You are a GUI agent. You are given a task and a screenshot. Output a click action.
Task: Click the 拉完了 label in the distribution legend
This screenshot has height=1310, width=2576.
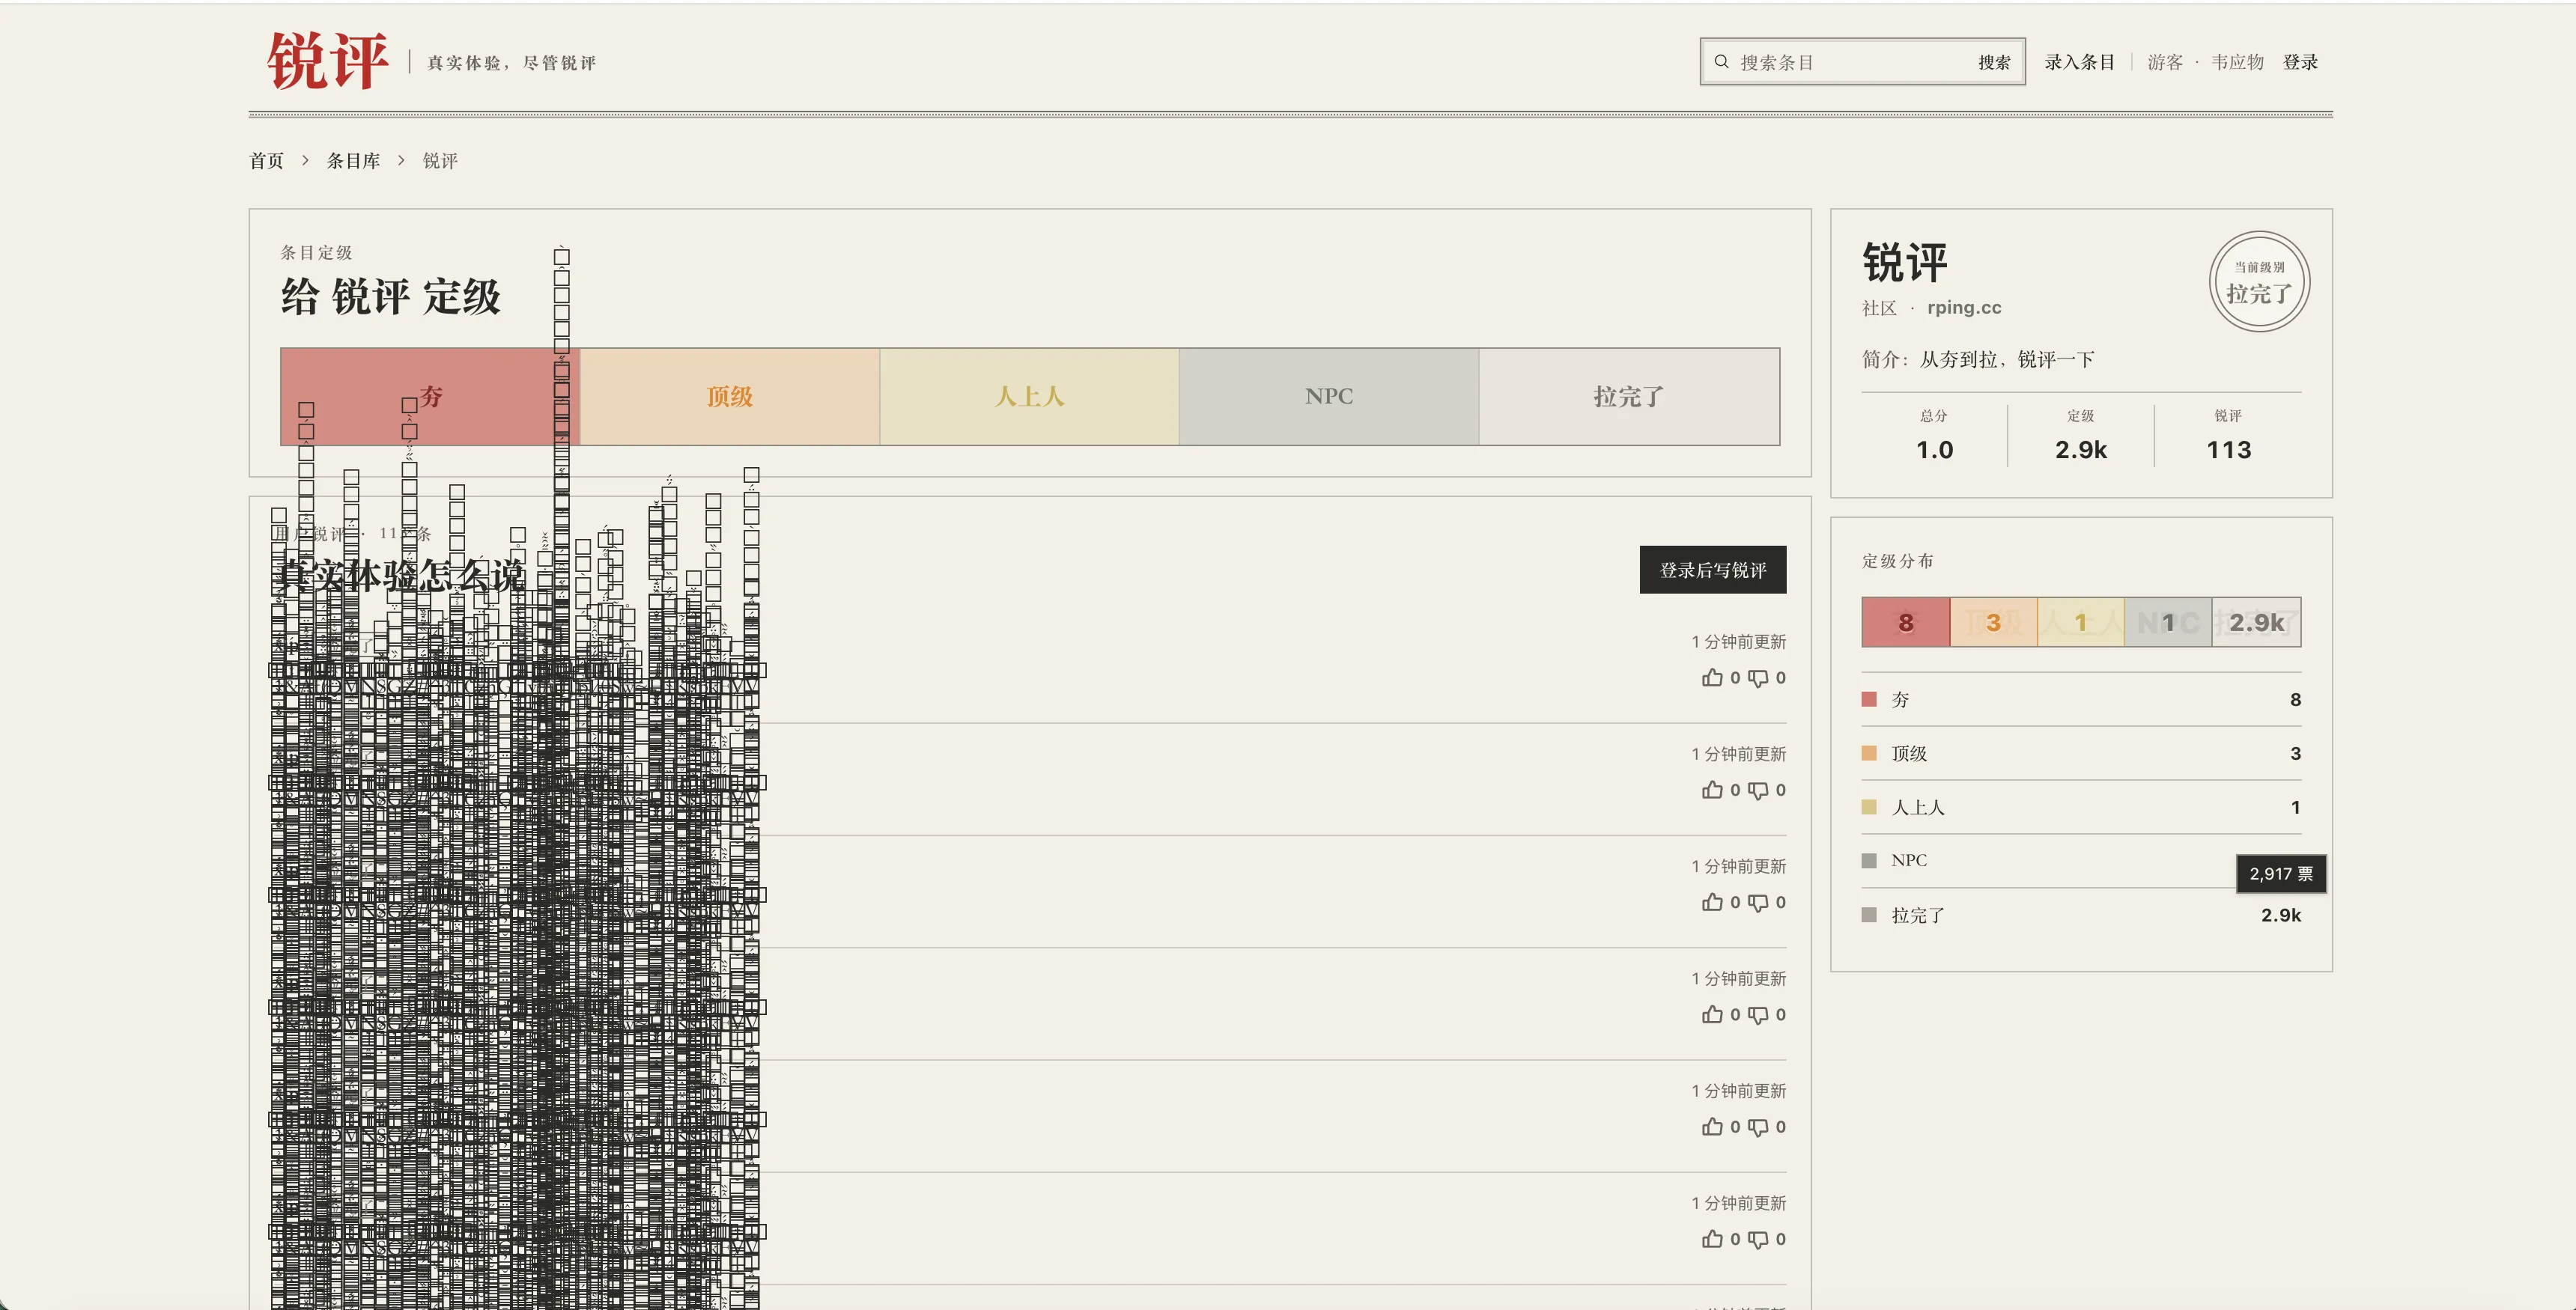[x=1918, y=915]
